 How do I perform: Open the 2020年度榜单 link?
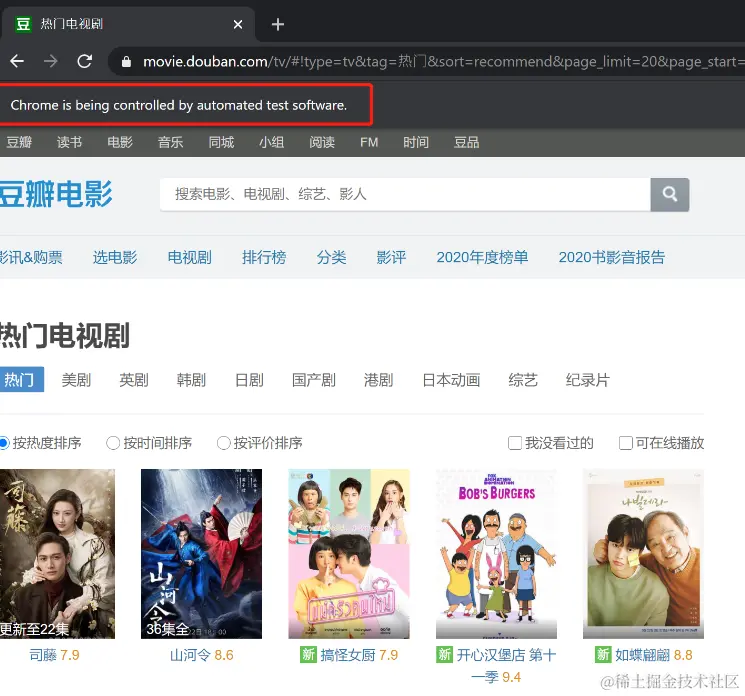pyautogui.click(x=482, y=257)
